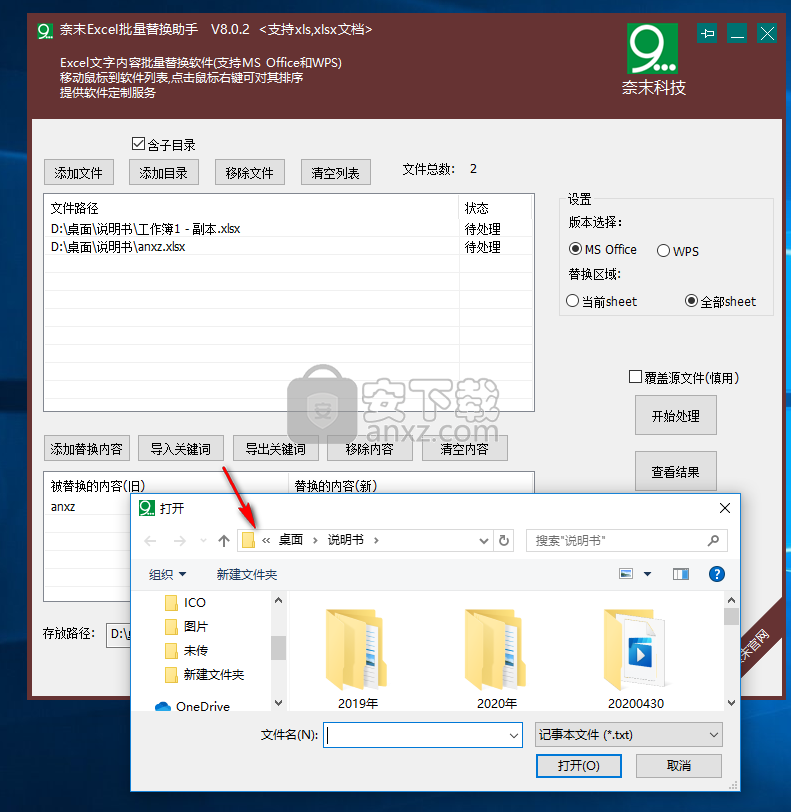This screenshot has width=791, height=812.
Task: Change view mode icon in Open dialog
Action: click(626, 574)
